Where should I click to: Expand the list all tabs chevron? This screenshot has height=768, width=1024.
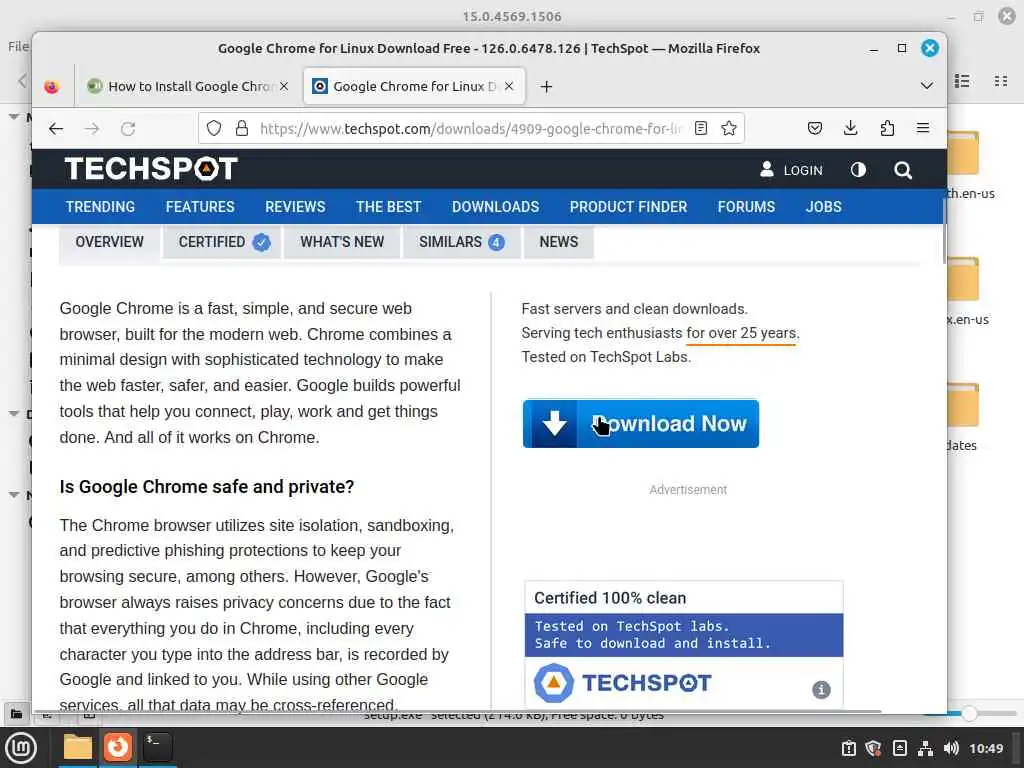927,86
